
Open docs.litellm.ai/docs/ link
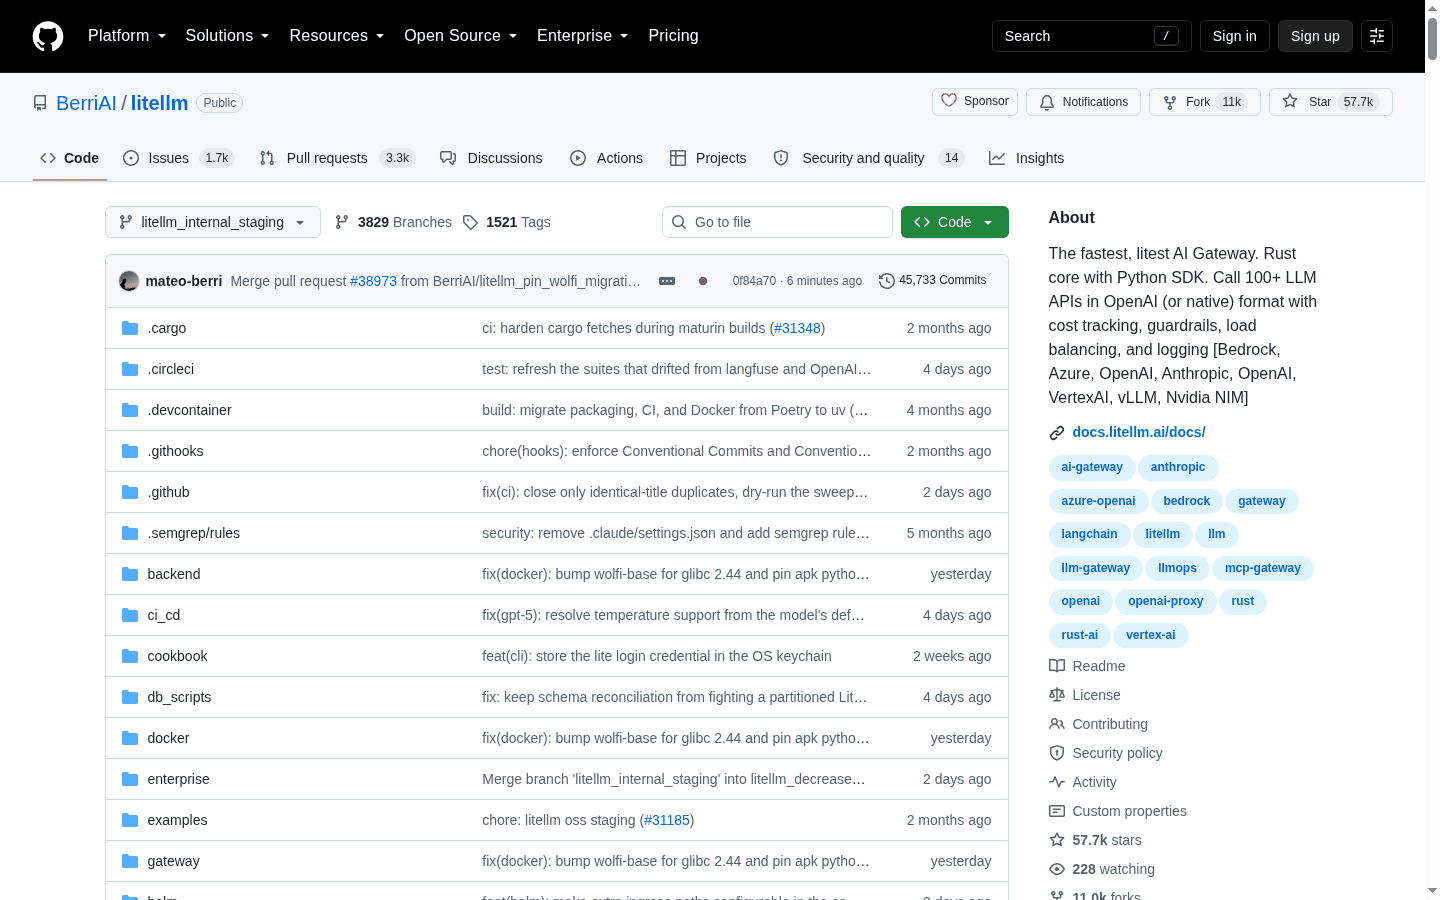pos(1139,432)
